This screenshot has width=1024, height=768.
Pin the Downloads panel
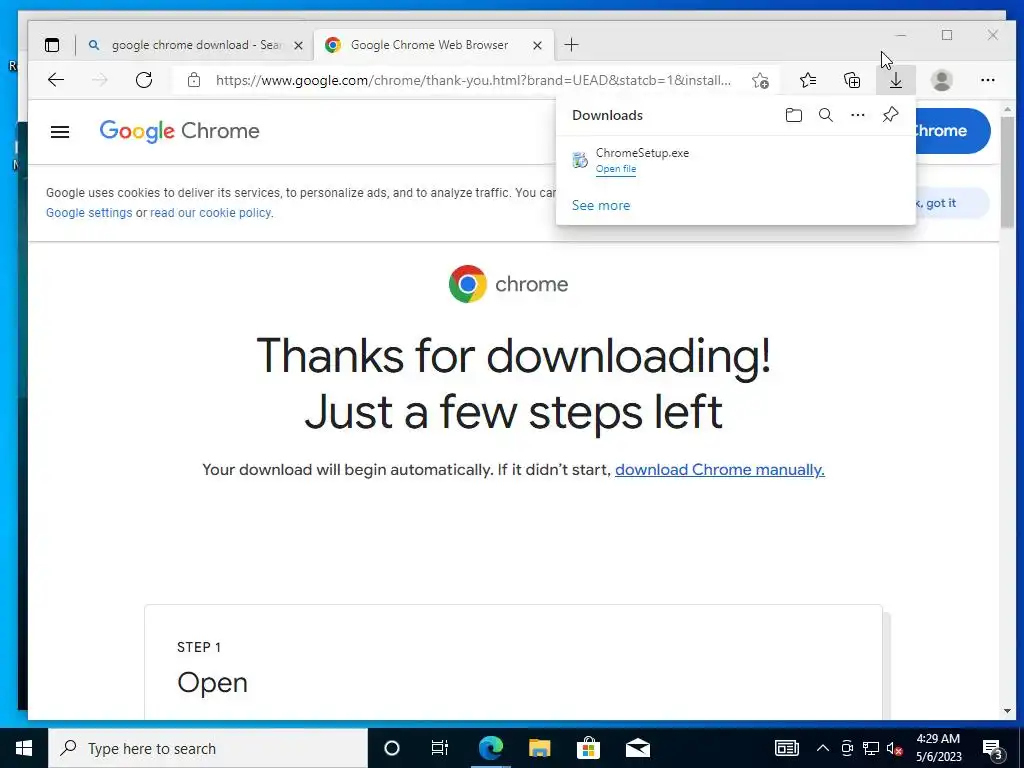click(890, 115)
